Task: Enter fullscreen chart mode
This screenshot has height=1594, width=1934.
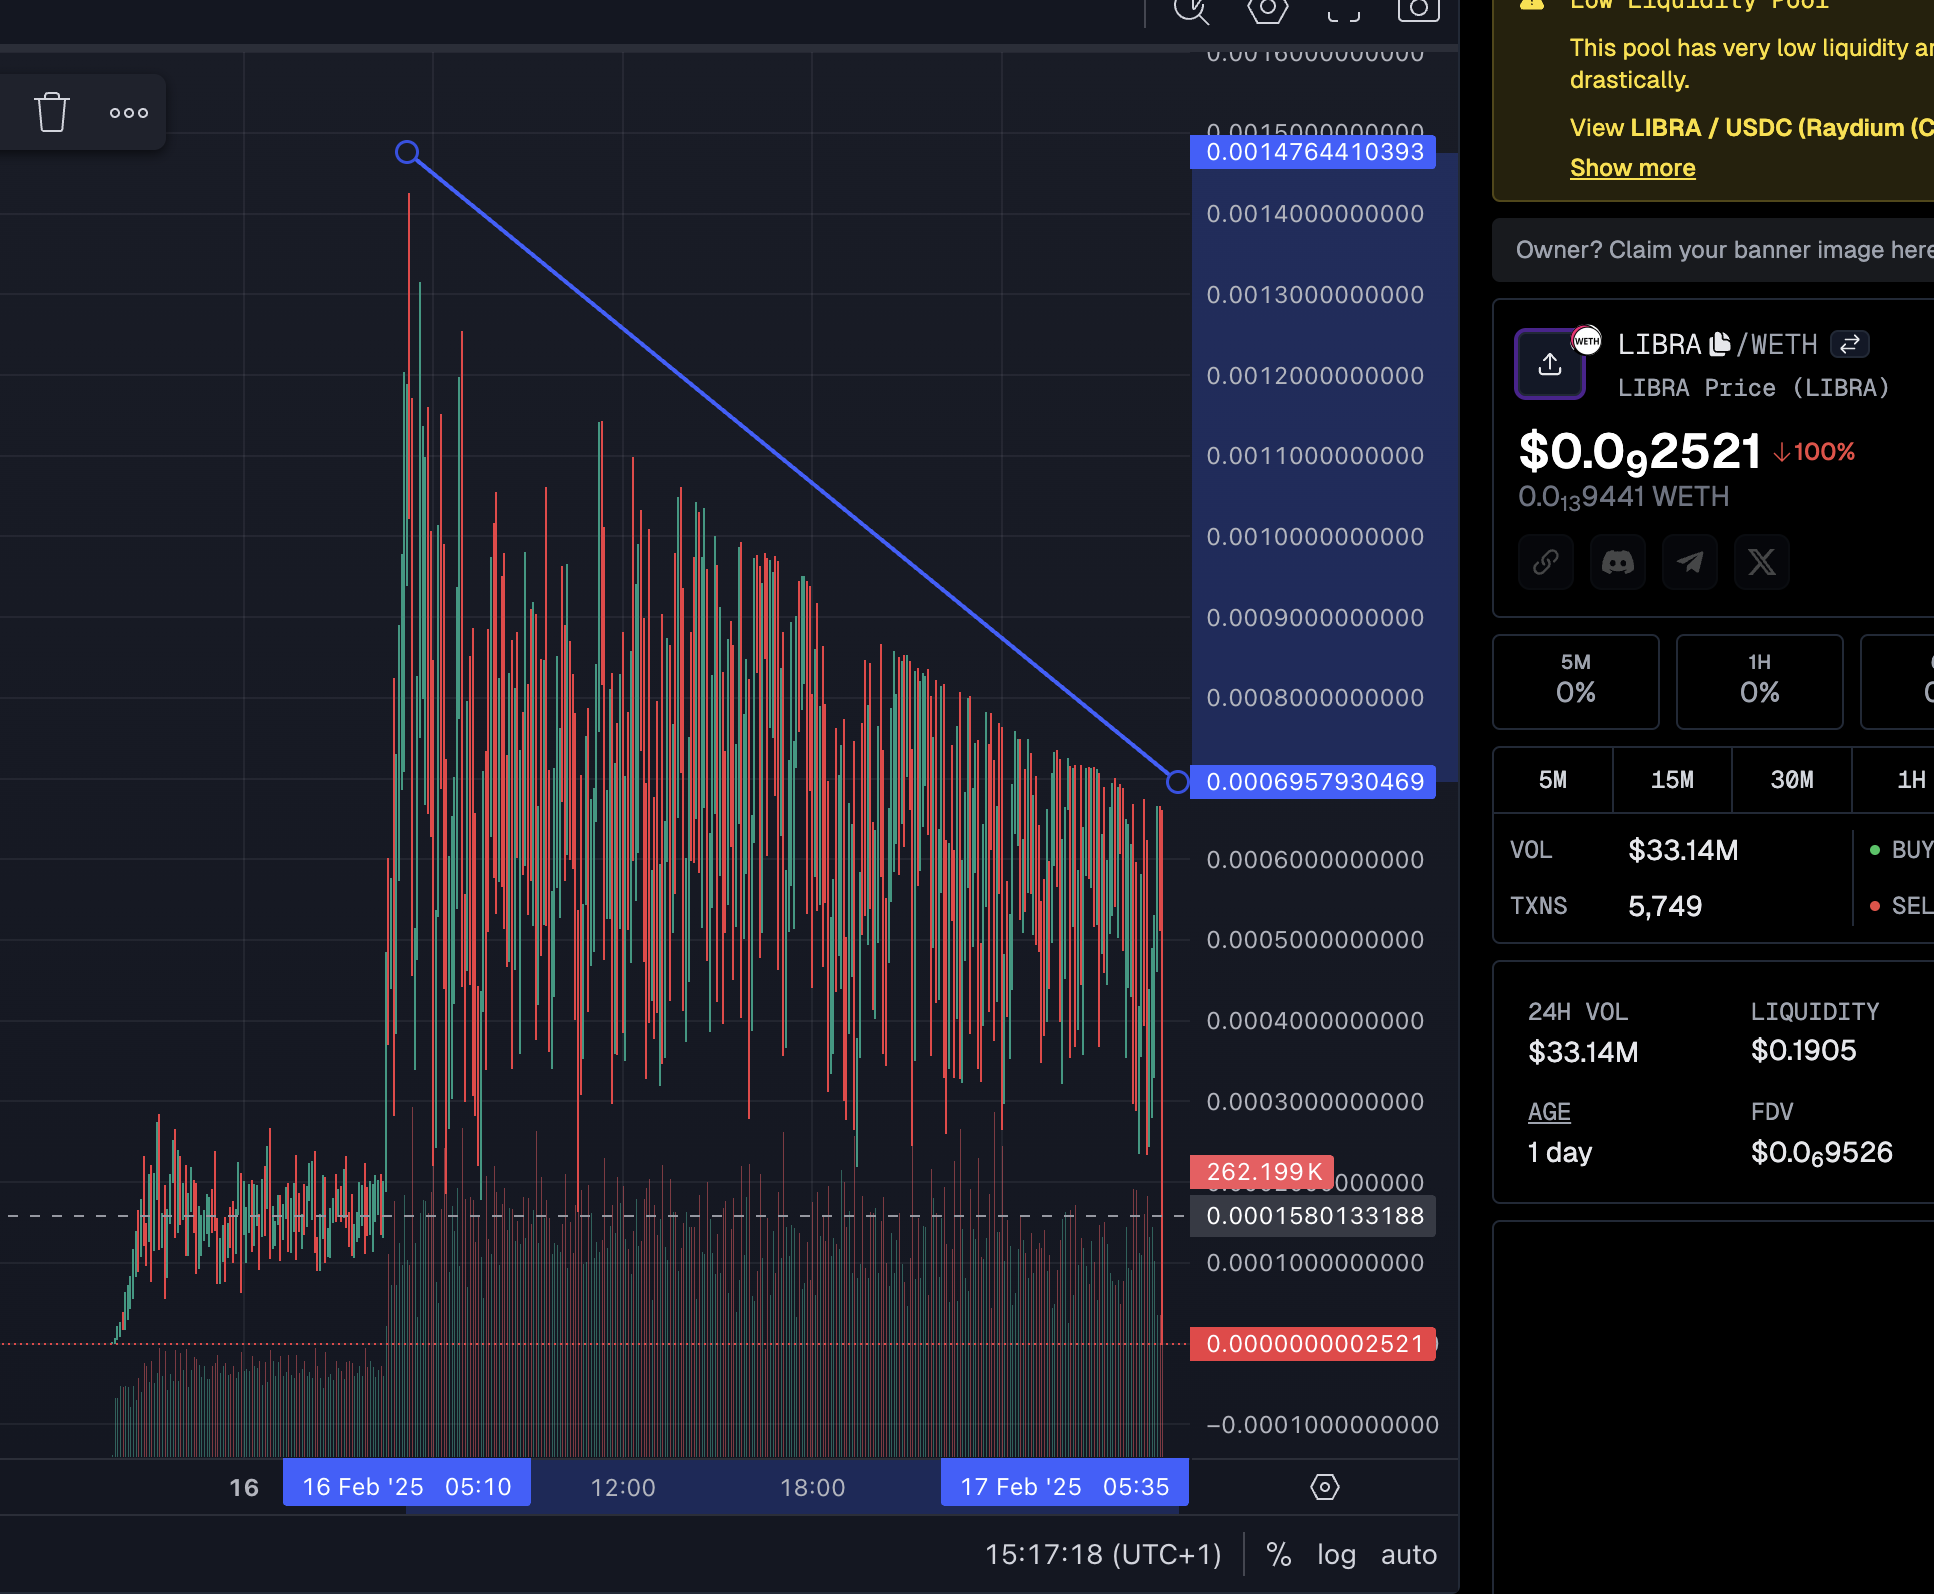Action: coord(1343,10)
